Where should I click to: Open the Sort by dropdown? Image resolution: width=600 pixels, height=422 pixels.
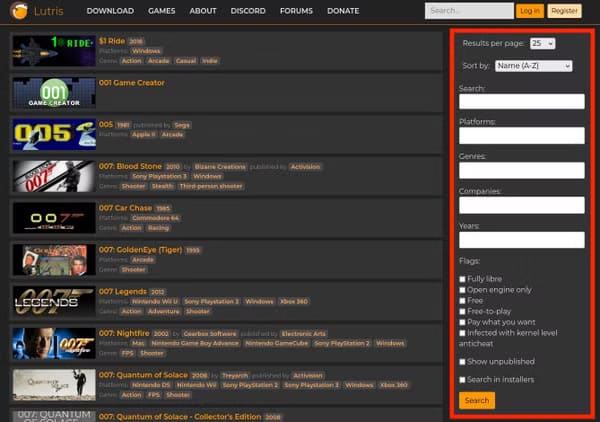click(533, 66)
